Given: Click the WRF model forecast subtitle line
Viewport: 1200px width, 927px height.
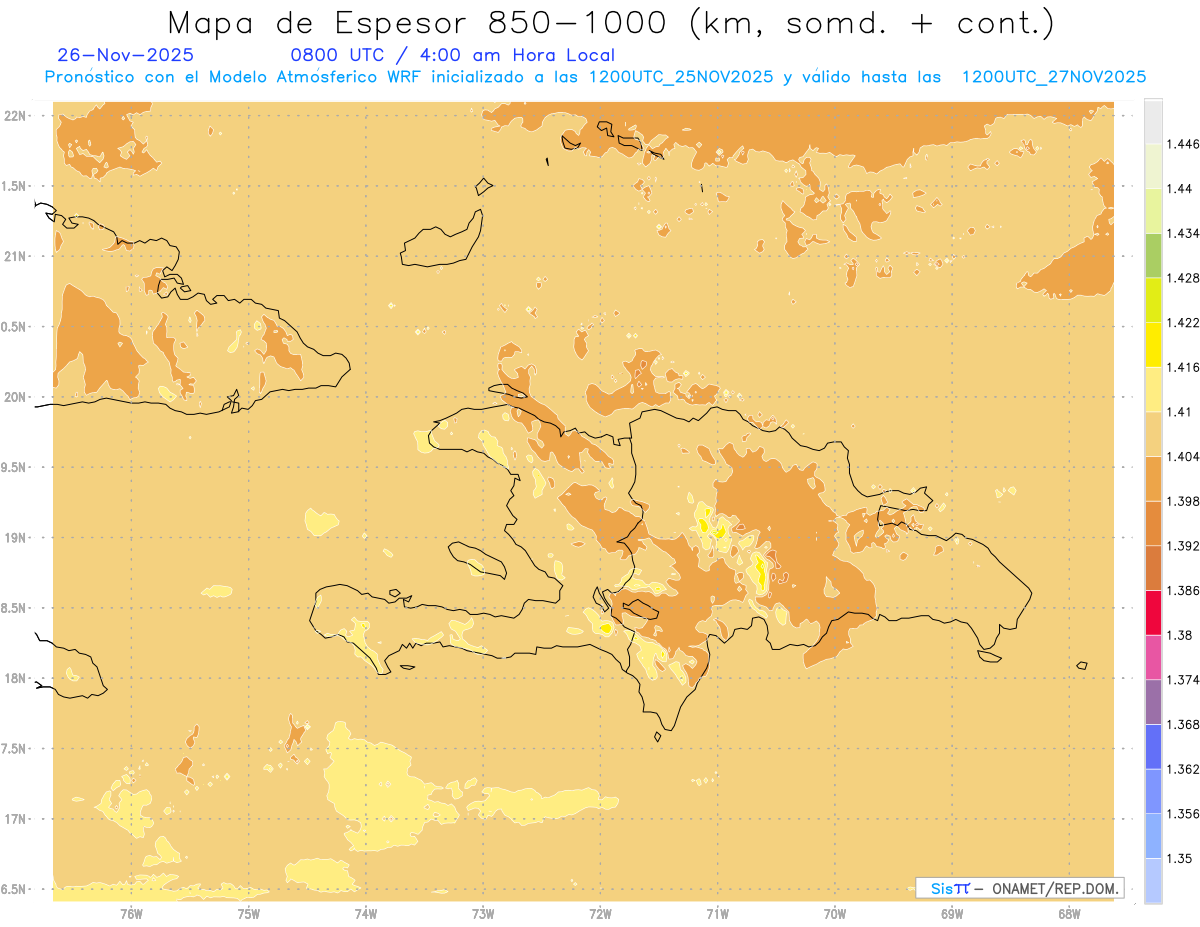Looking at the screenshot, I should pos(595,77).
